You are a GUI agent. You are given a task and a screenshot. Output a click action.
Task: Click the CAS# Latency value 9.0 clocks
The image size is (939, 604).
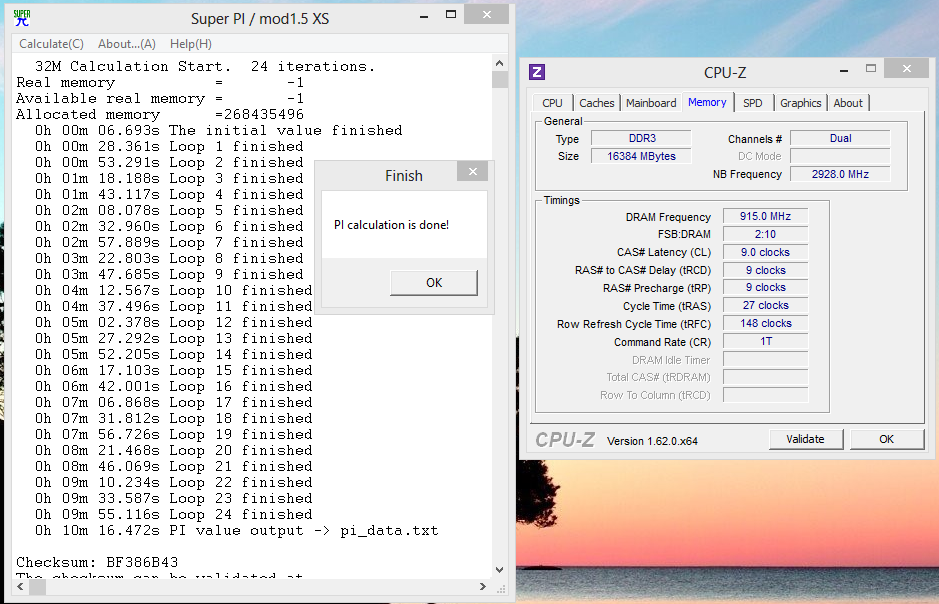[765, 252]
